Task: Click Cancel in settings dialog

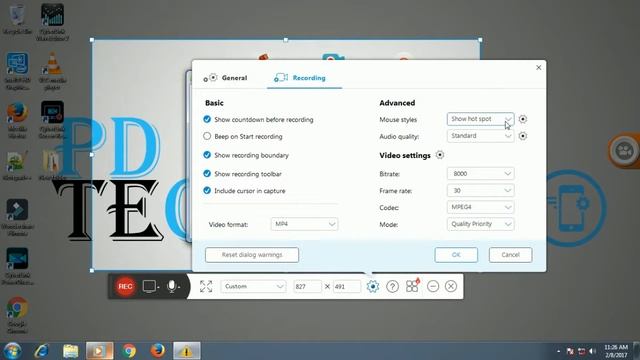Action: click(x=510, y=255)
